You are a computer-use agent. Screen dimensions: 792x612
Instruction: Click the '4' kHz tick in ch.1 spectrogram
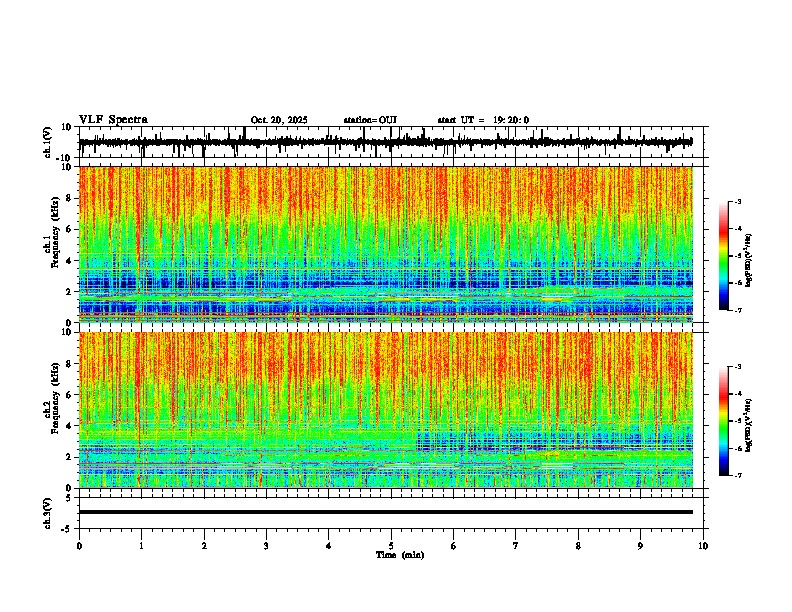click(70, 261)
